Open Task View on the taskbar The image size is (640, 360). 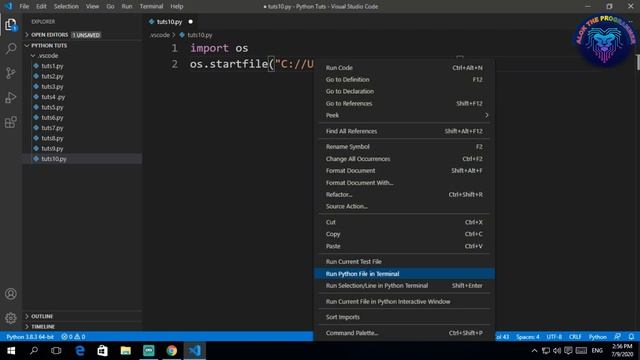pos(56,351)
